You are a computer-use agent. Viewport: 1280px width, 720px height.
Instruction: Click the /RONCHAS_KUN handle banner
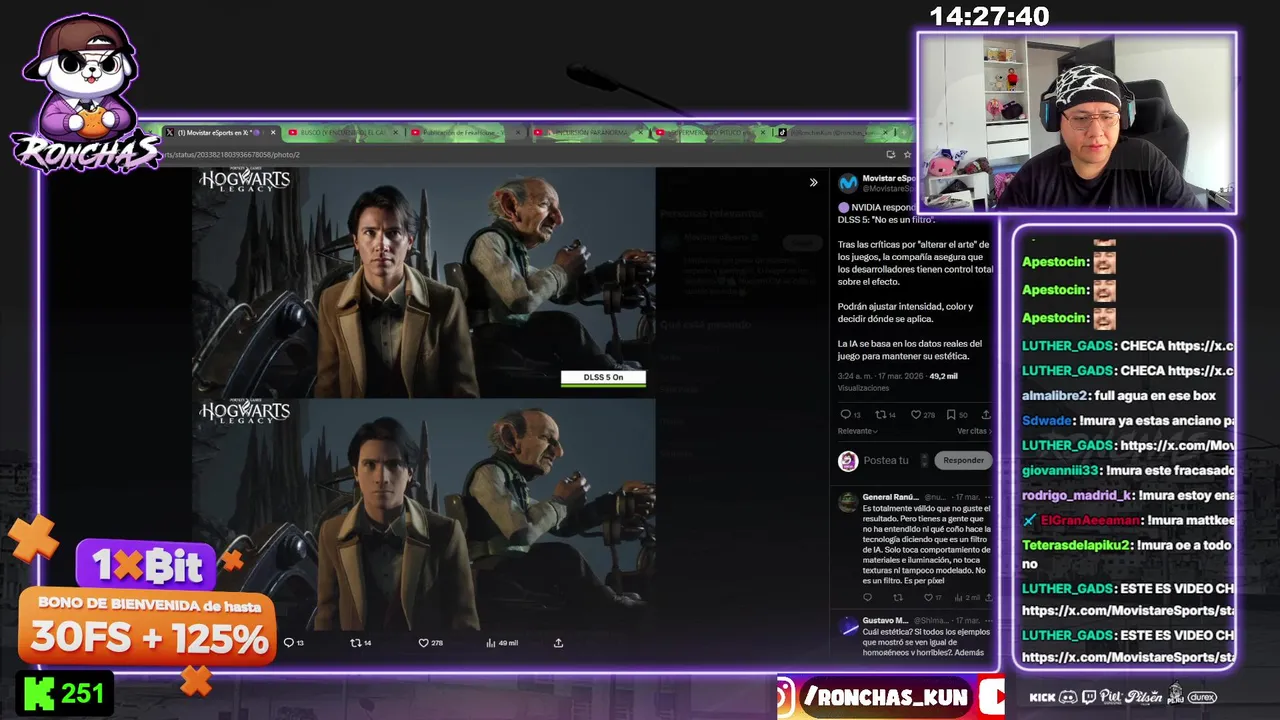886,697
